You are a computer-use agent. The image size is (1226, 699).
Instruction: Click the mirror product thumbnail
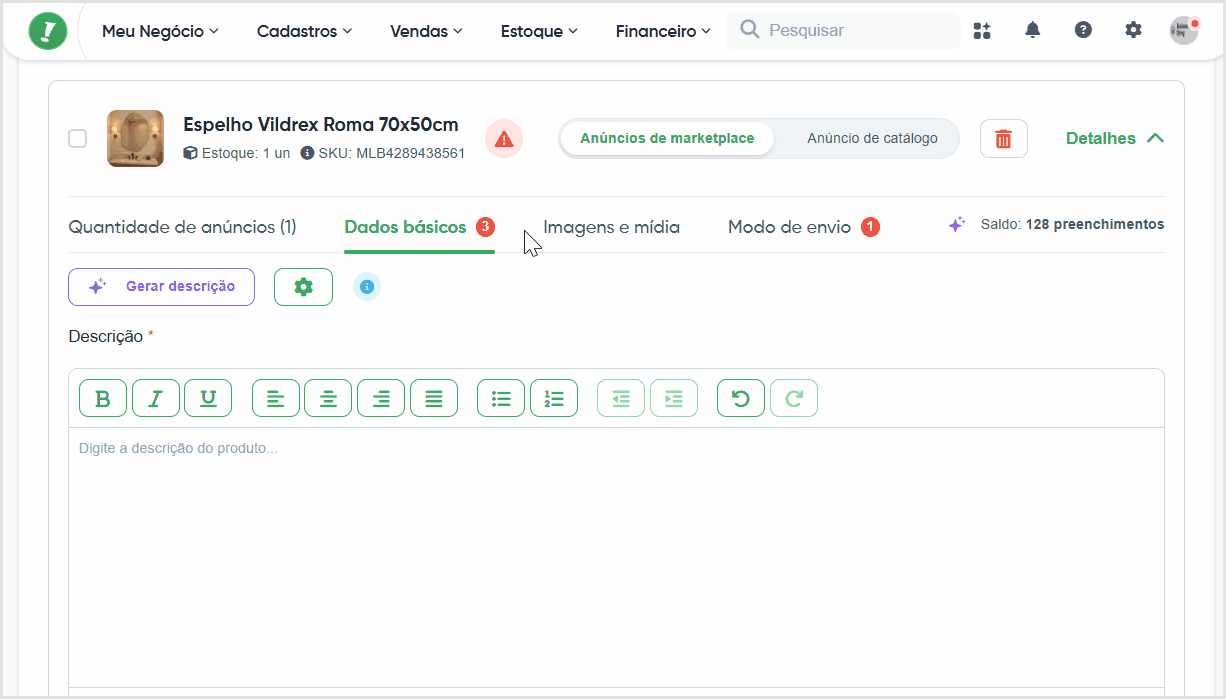click(135, 138)
